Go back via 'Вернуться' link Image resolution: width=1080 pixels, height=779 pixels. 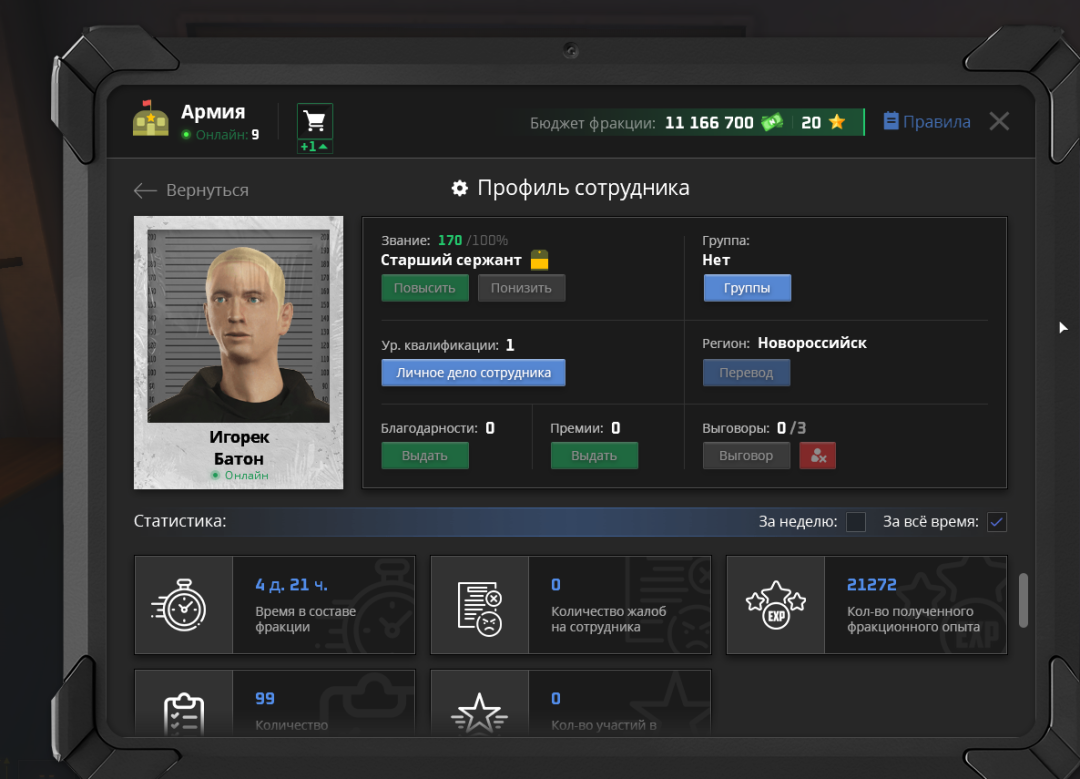[x=191, y=190]
